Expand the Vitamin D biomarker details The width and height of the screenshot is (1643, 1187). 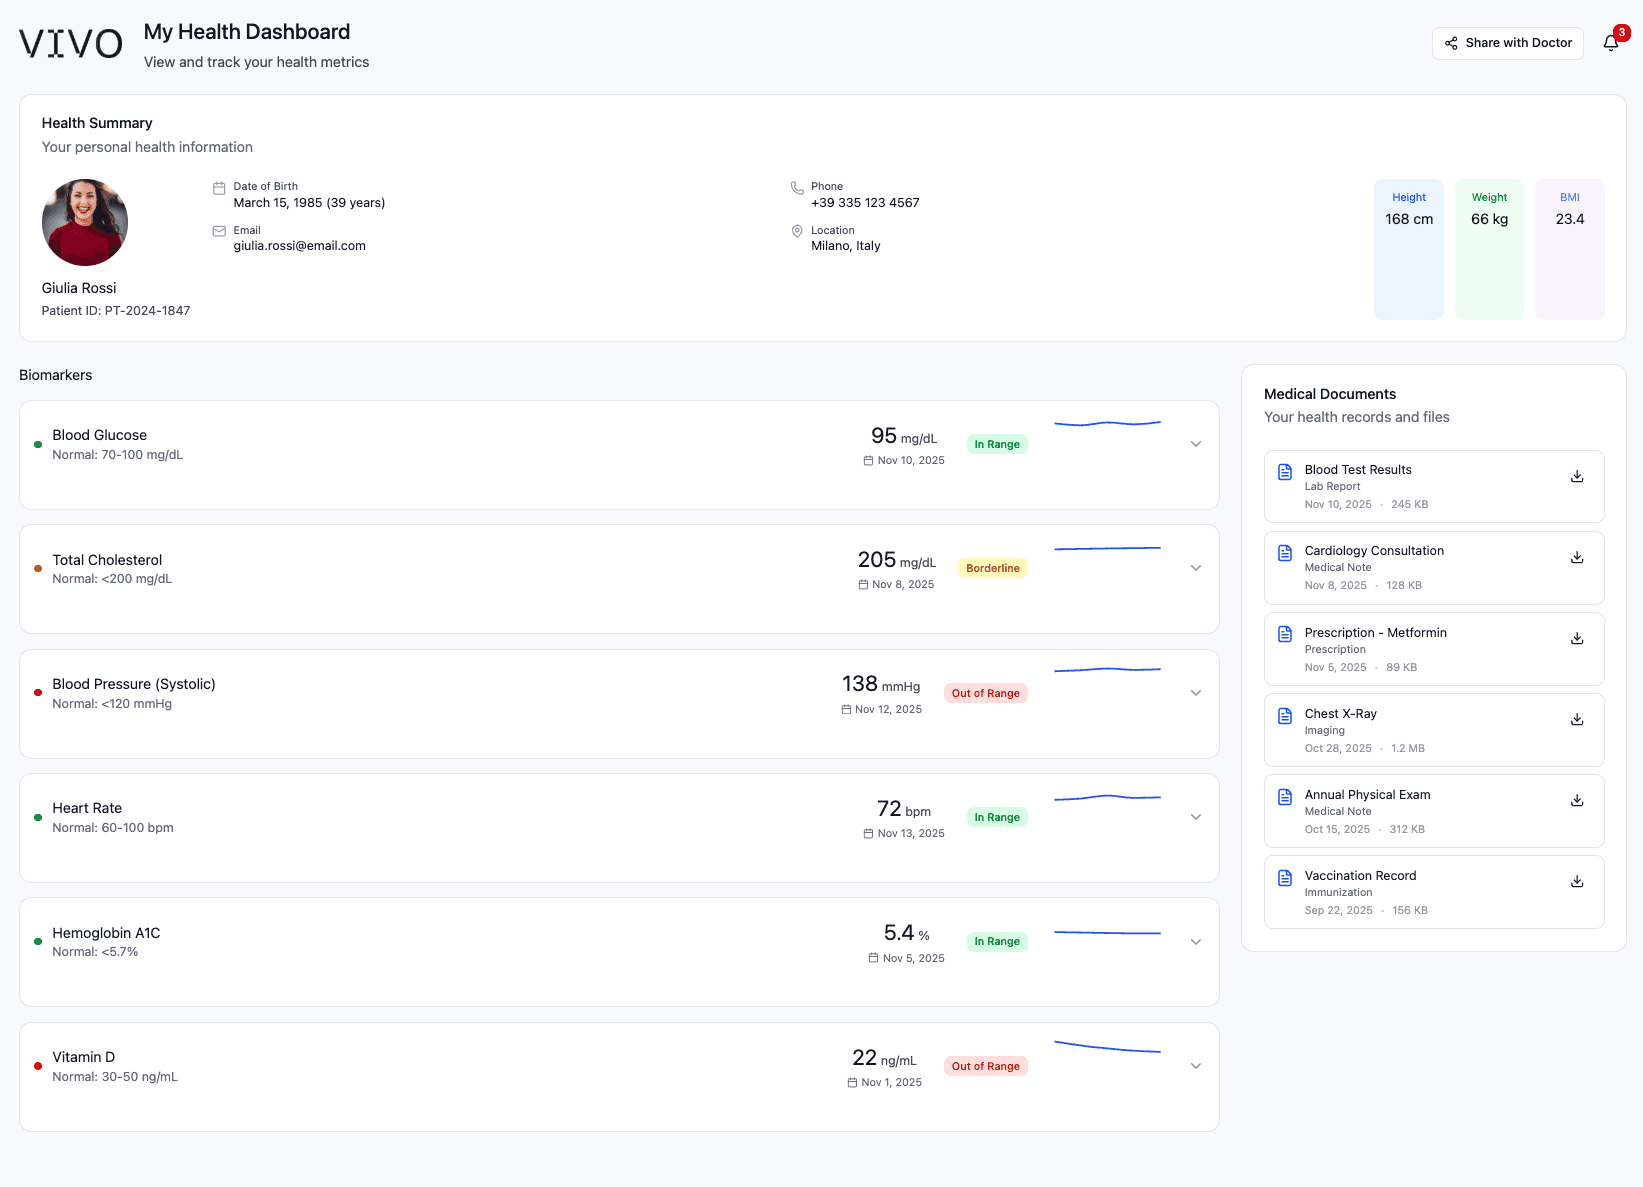(1195, 1065)
